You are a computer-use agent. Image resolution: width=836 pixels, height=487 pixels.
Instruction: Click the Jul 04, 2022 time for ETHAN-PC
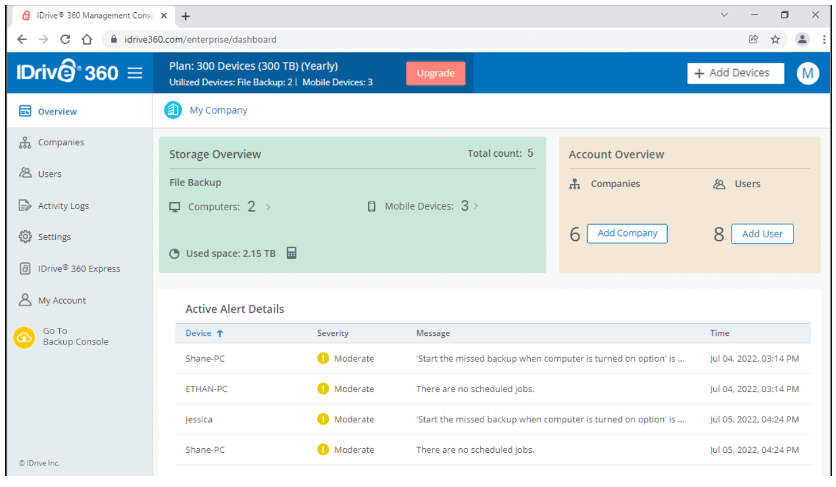click(x=754, y=389)
